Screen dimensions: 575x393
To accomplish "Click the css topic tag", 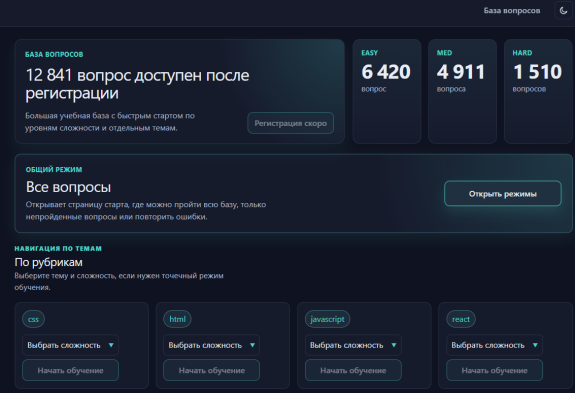I will [x=33, y=319].
